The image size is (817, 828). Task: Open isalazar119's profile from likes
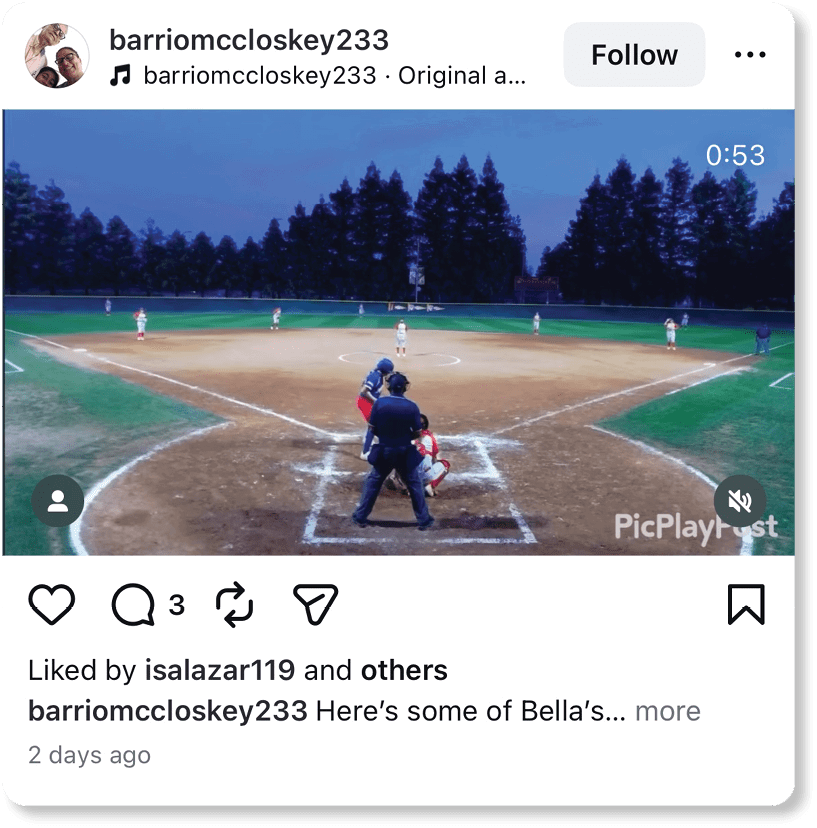point(220,670)
